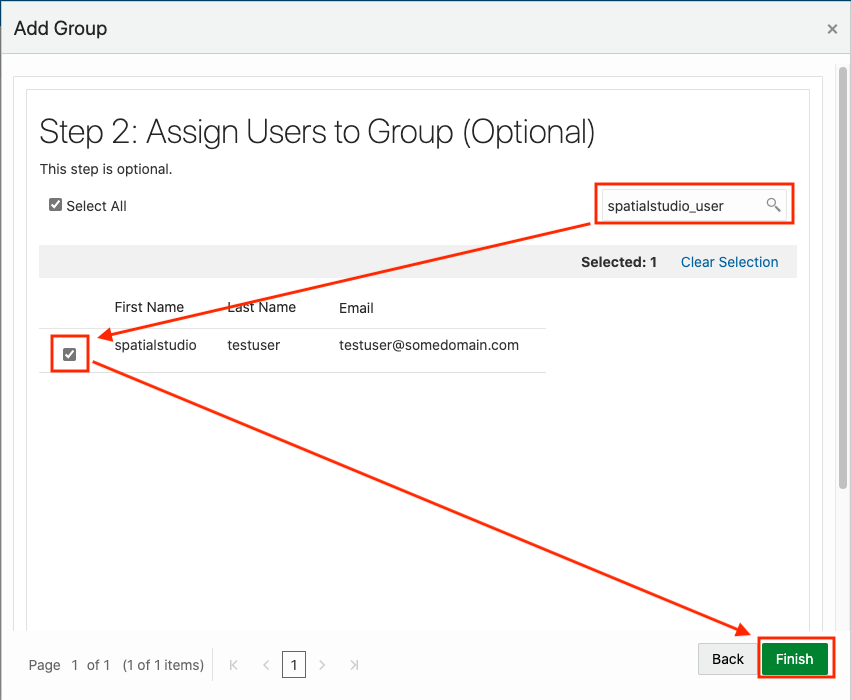Go to first page arrow icon
The image size is (851, 700).
coord(233,665)
